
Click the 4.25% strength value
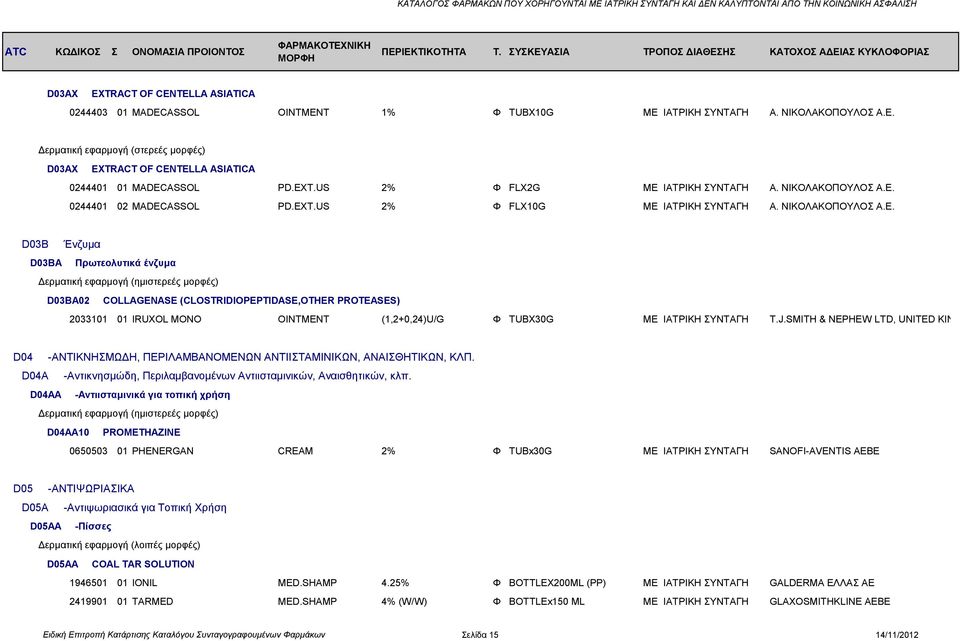(395, 583)
